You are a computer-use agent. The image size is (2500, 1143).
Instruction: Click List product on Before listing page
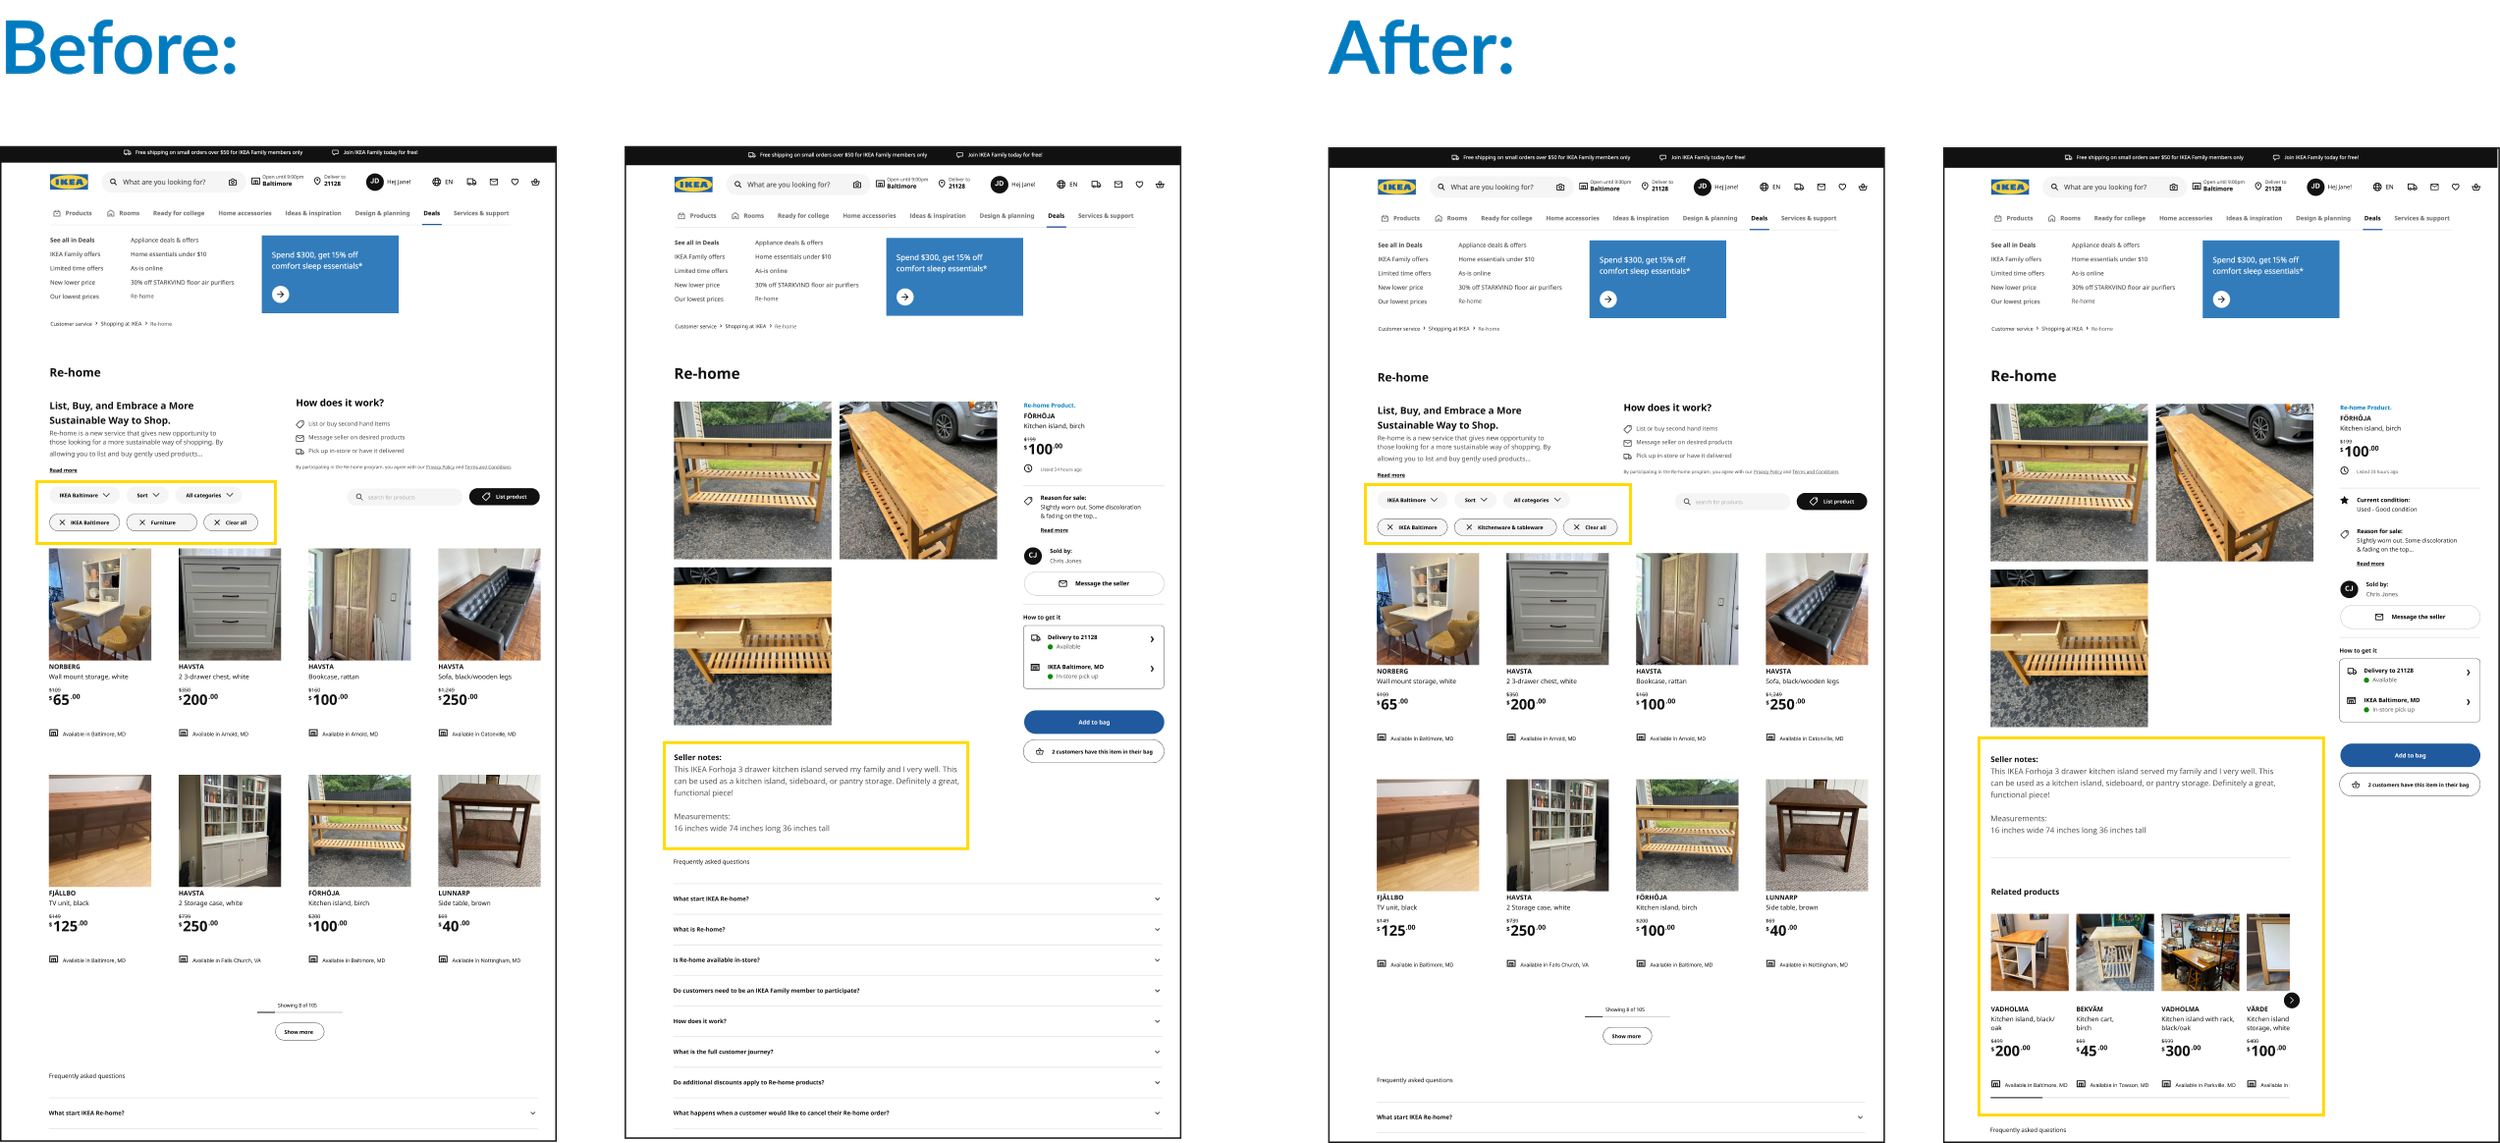[504, 497]
